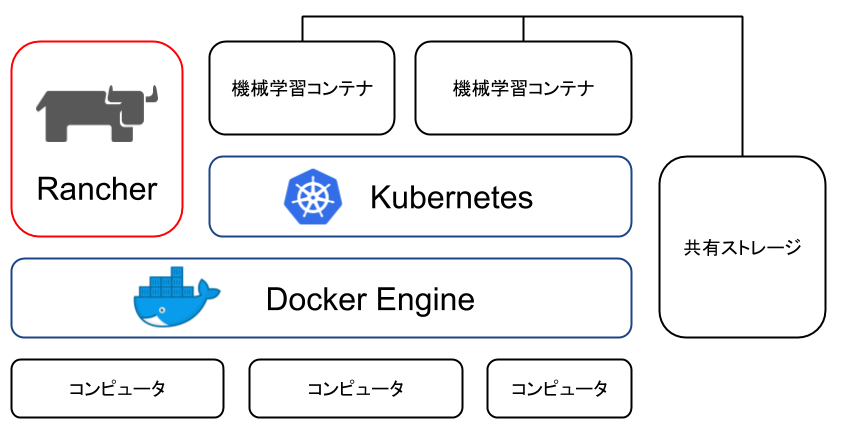Screen dimensions: 845x429
Task: Click the long vertical line above 共有ストレージ
Action: click(x=742, y=90)
